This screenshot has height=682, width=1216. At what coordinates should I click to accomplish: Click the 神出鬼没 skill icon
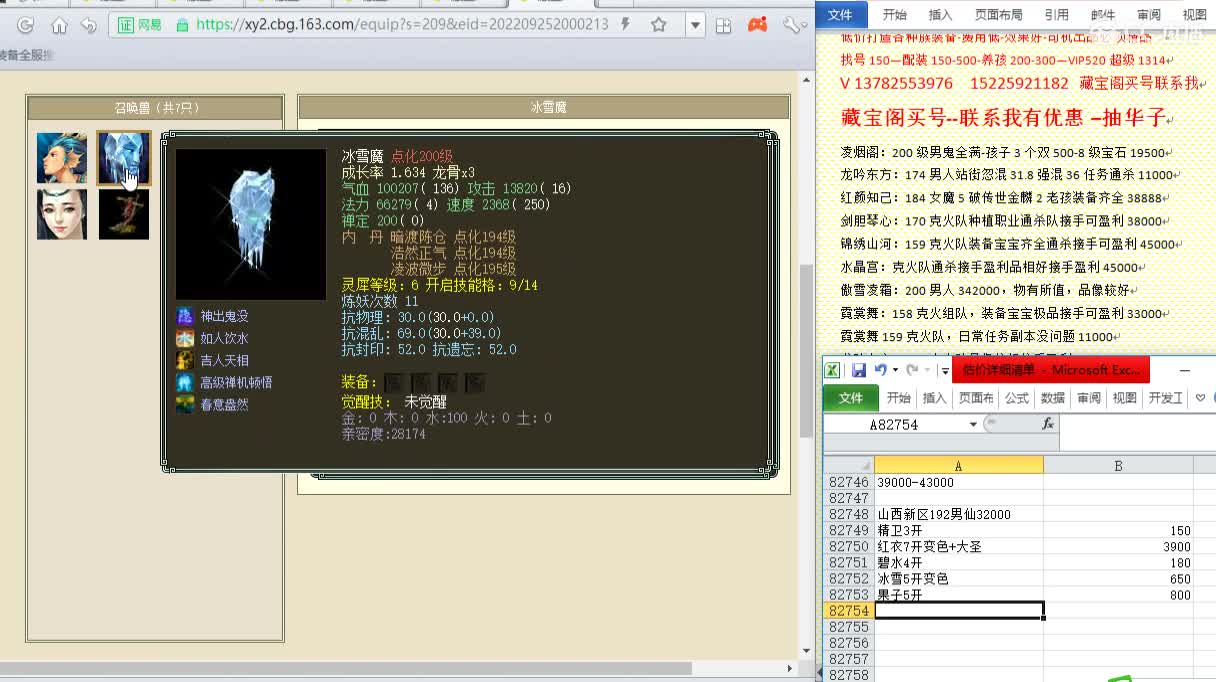click(185, 316)
